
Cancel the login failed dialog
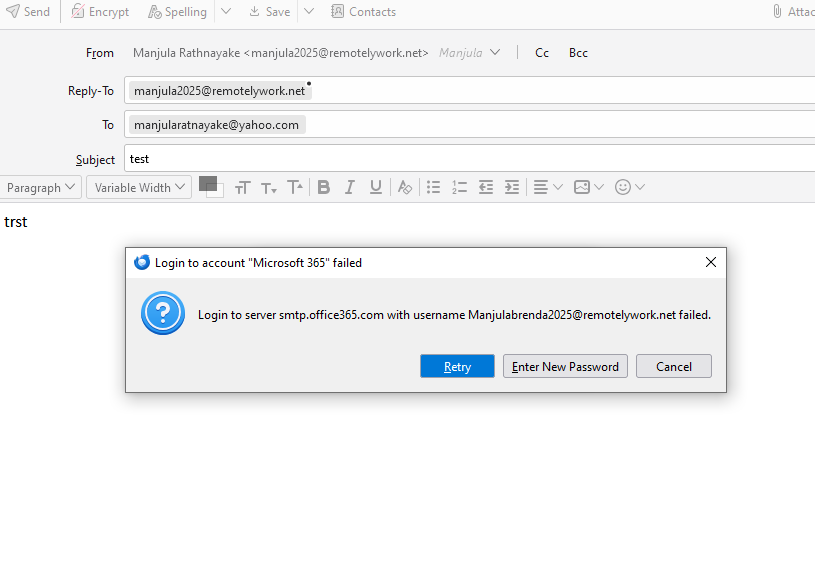[x=674, y=366]
